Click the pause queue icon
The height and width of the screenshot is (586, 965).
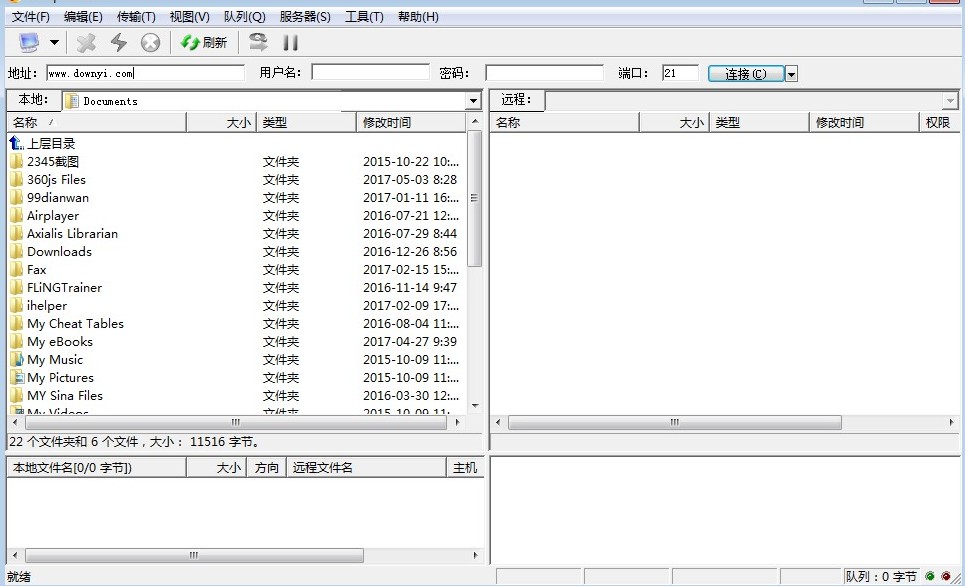pyautogui.click(x=291, y=42)
